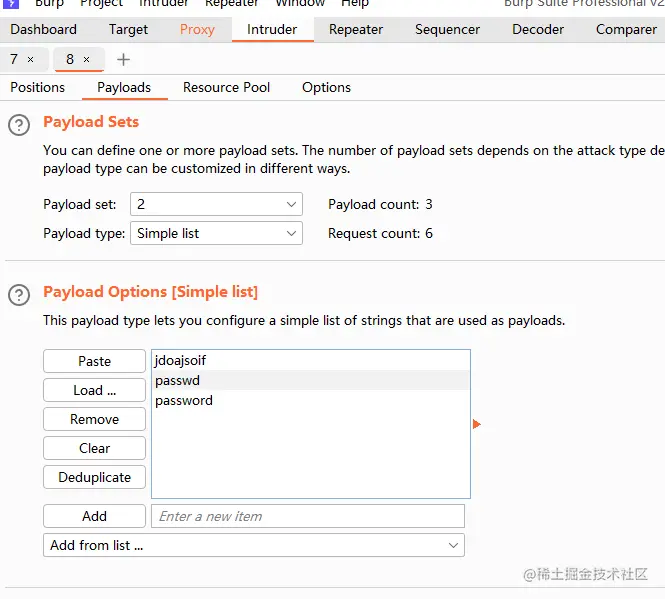
Task: Click the Deduplicate button
Action: (x=94, y=477)
